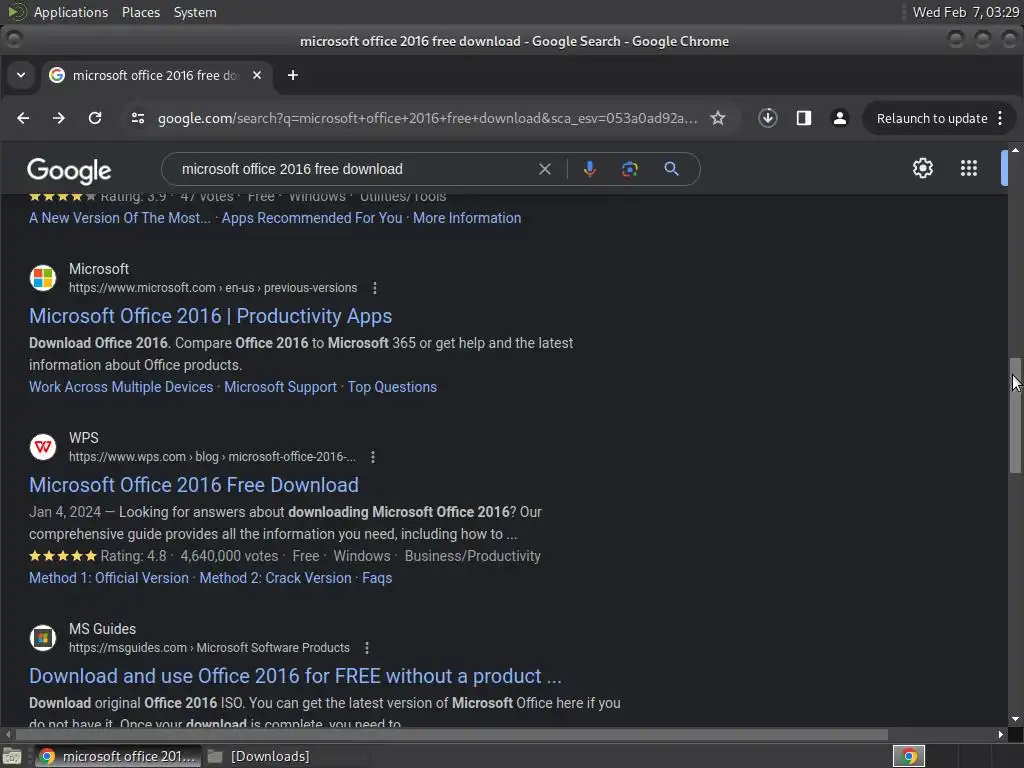Select the microsoft office 2016 browser tab
Viewport: 1024px width, 768px height.
(x=157, y=75)
